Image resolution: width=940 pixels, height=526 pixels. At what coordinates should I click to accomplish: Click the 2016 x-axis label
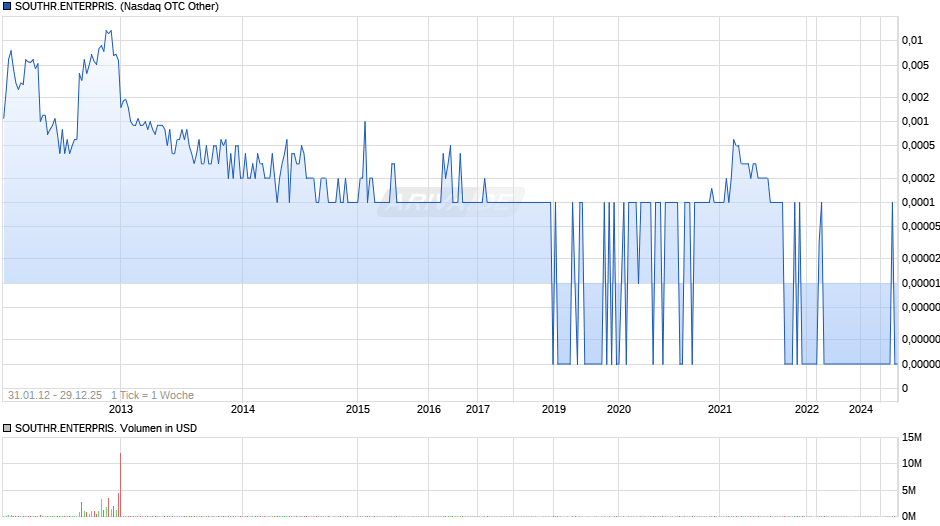(x=429, y=409)
